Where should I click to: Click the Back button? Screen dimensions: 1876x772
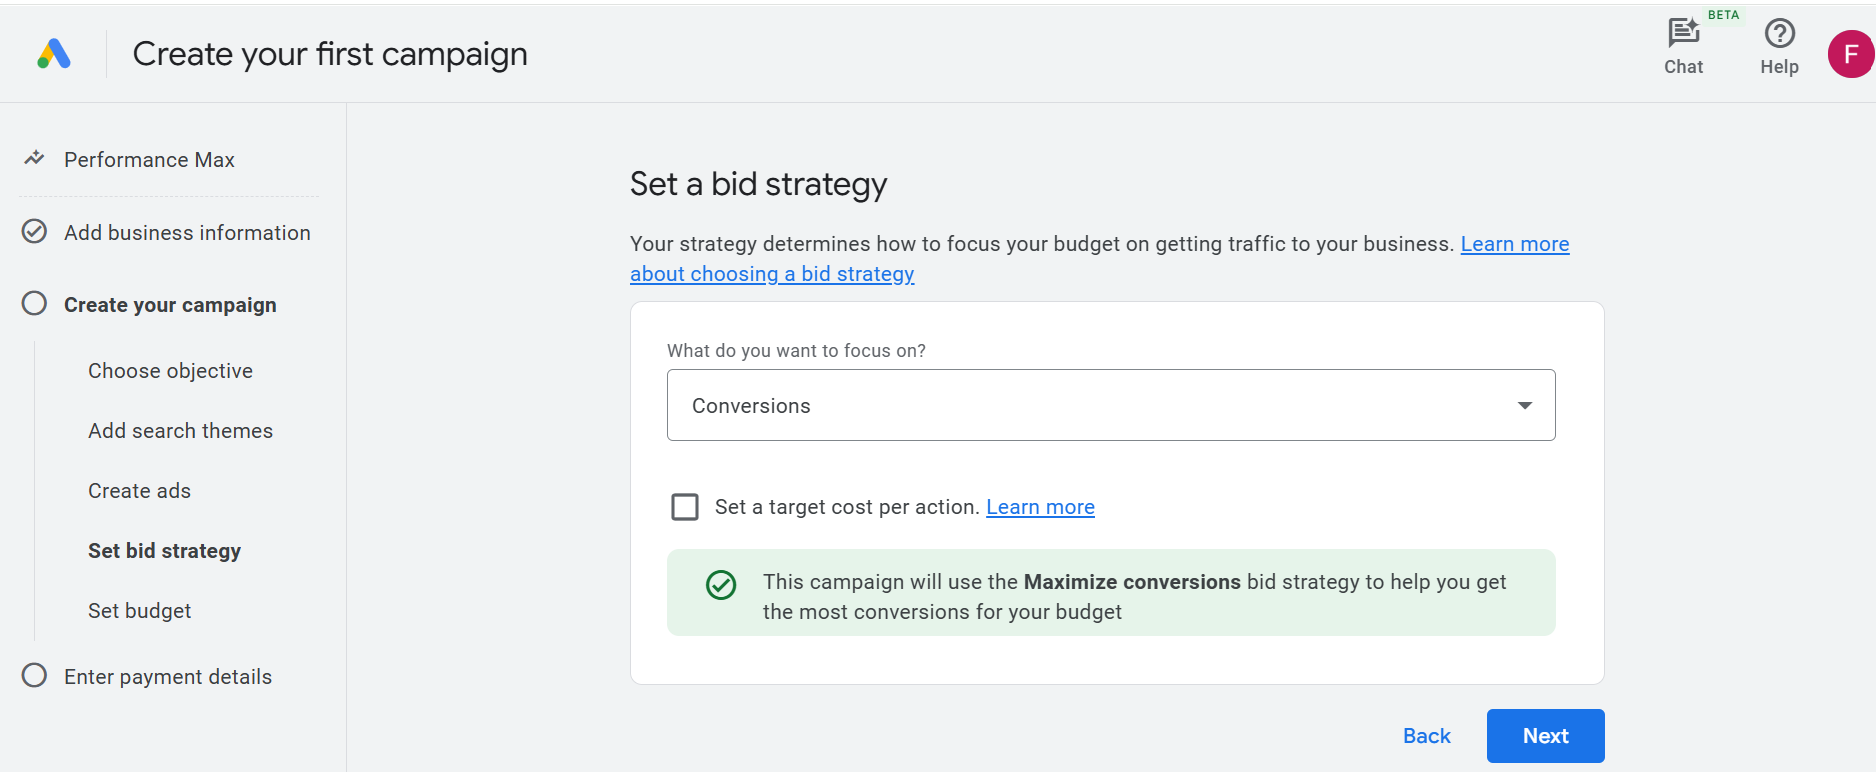(x=1426, y=736)
